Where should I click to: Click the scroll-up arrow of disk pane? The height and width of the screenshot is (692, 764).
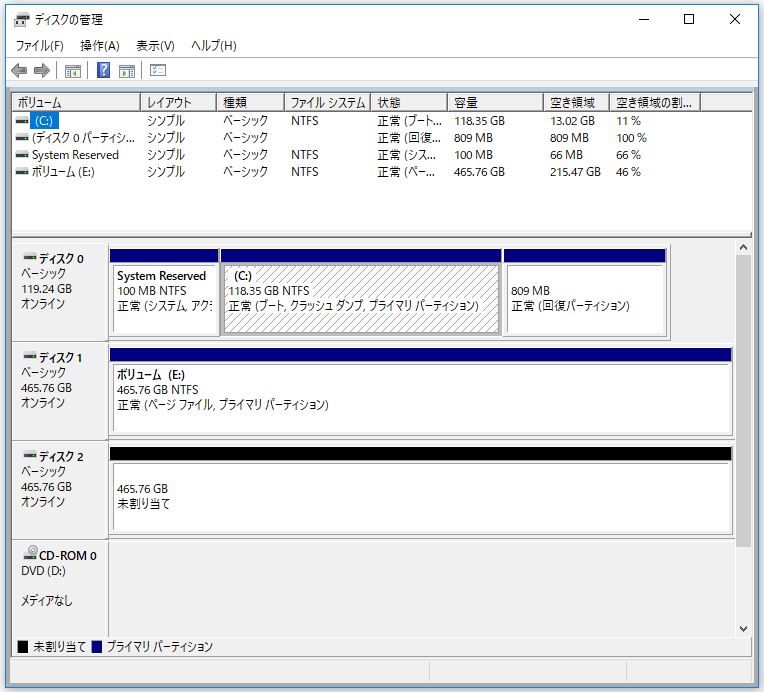click(743, 248)
